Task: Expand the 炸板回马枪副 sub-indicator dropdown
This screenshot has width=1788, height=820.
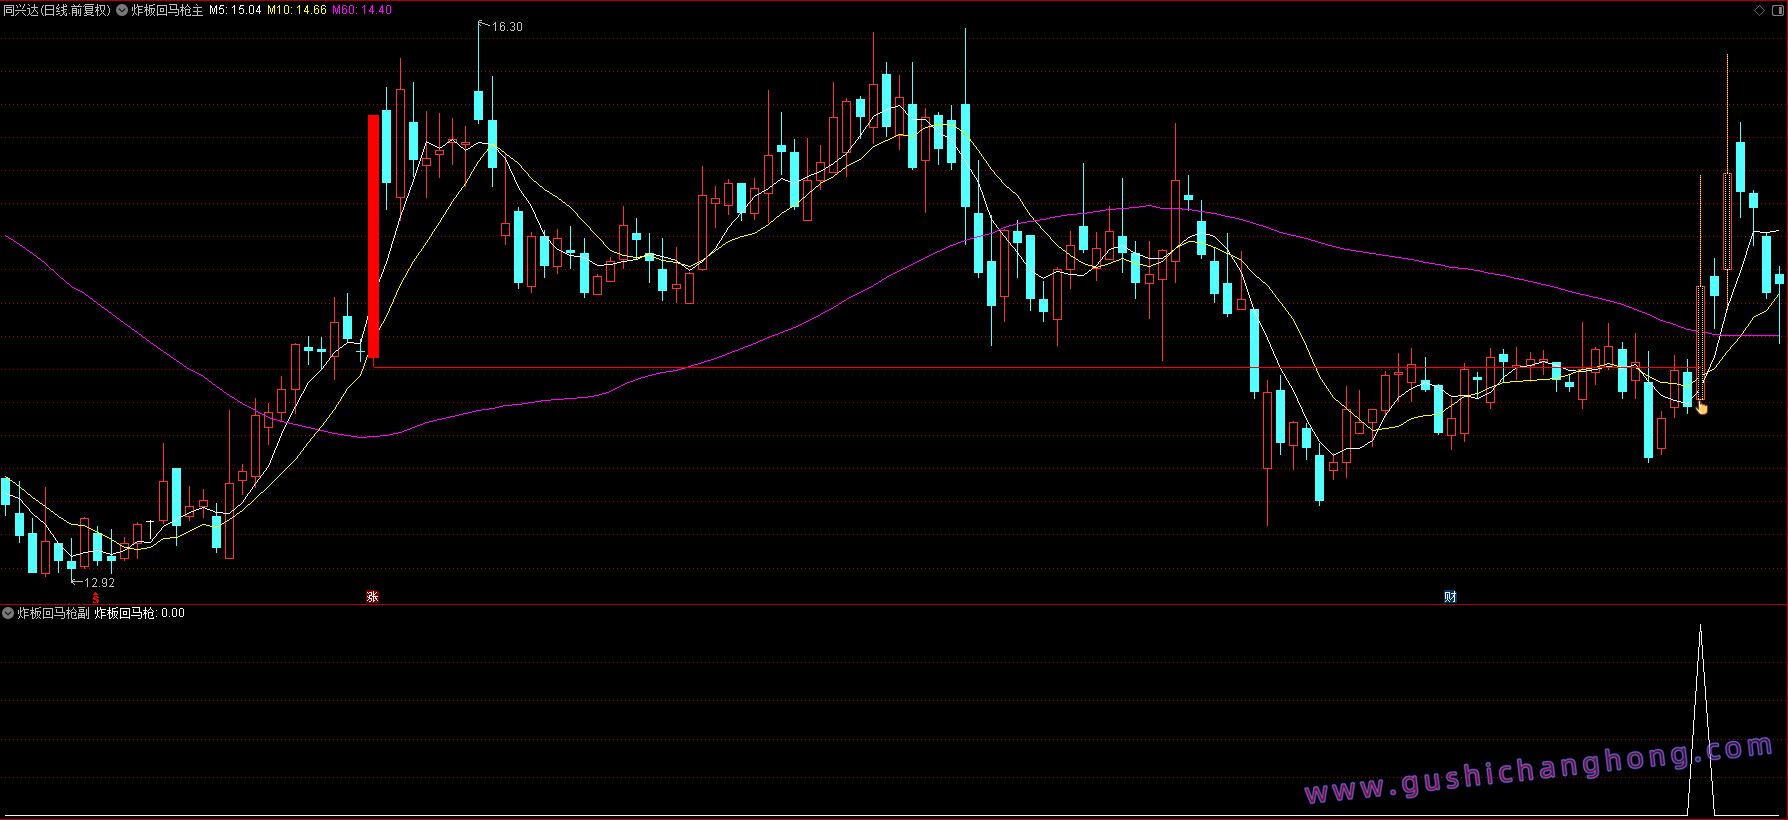Action: point(8,613)
